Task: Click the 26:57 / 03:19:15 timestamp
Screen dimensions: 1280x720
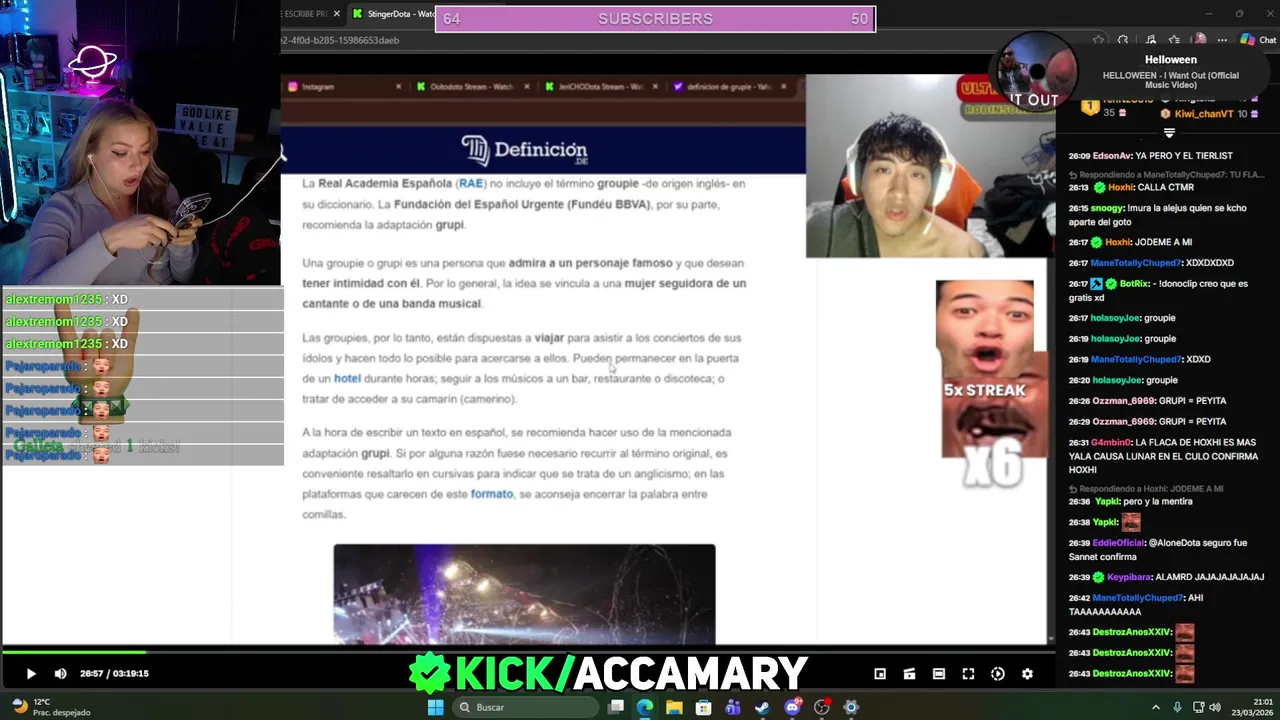Action: pyautogui.click(x=115, y=674)
